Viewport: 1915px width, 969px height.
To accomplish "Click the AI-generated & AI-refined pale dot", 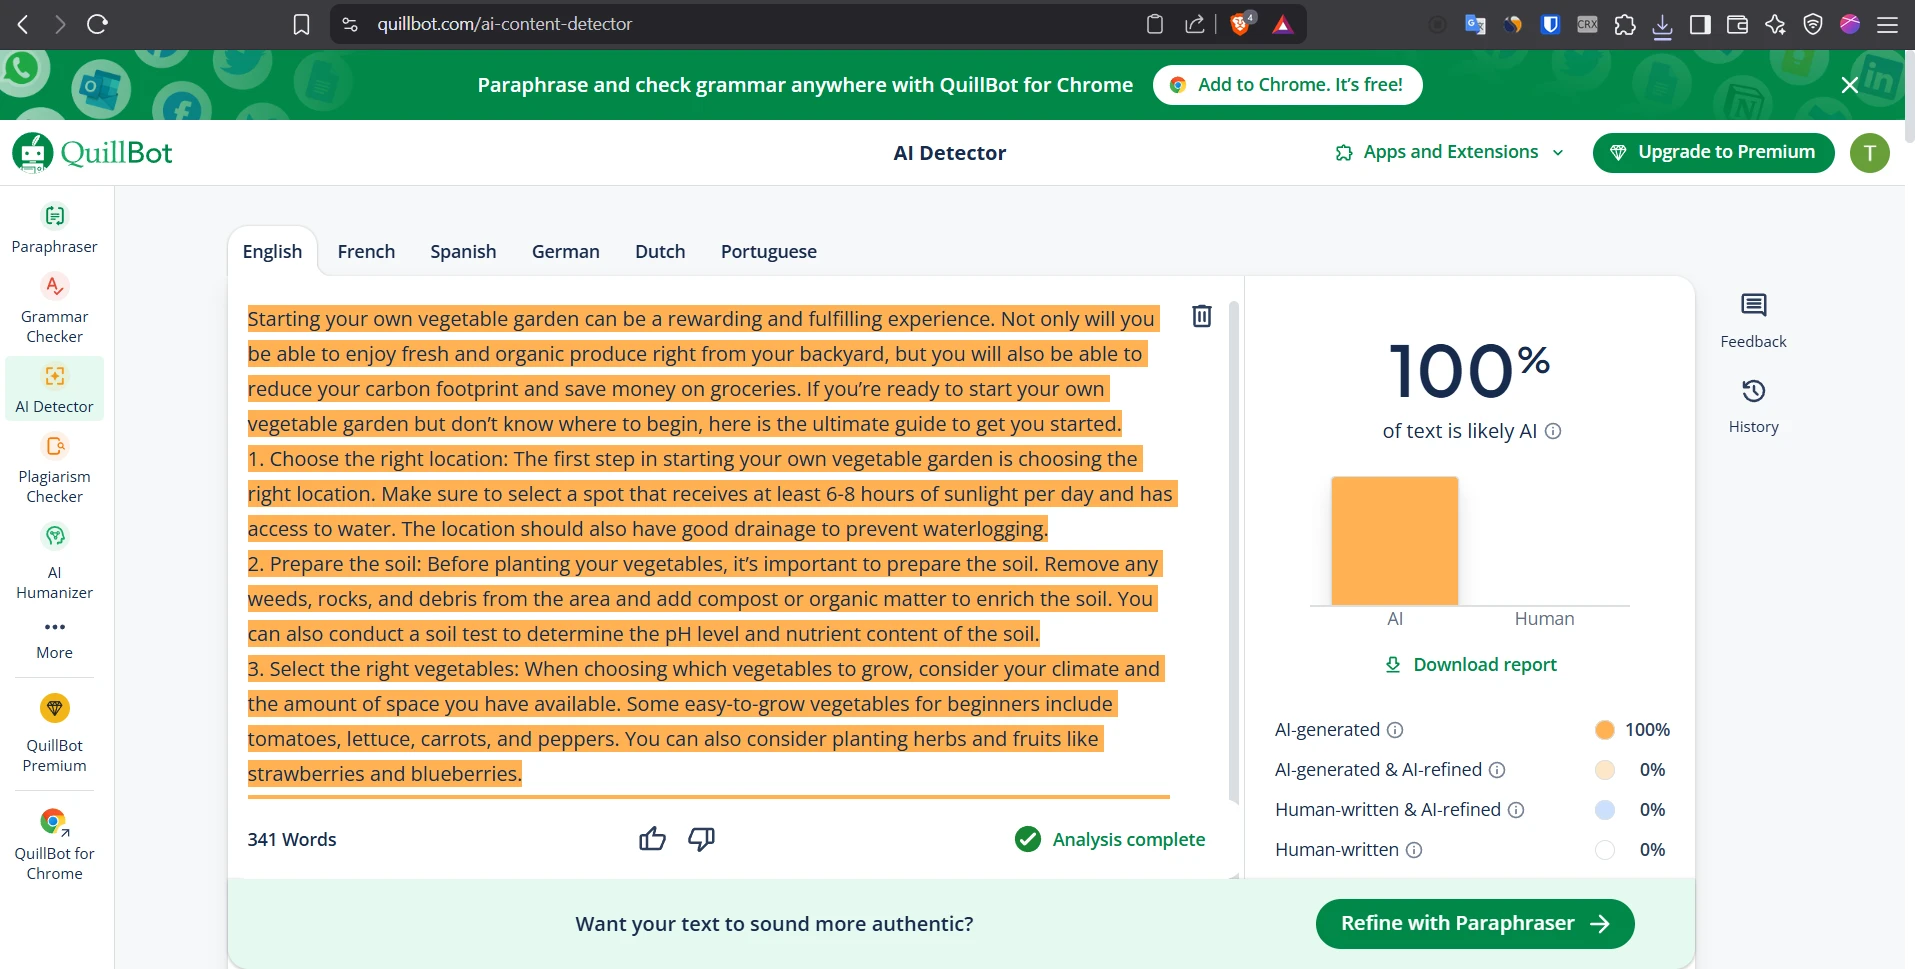I will pyautogui.click(x=1605, y=770).
